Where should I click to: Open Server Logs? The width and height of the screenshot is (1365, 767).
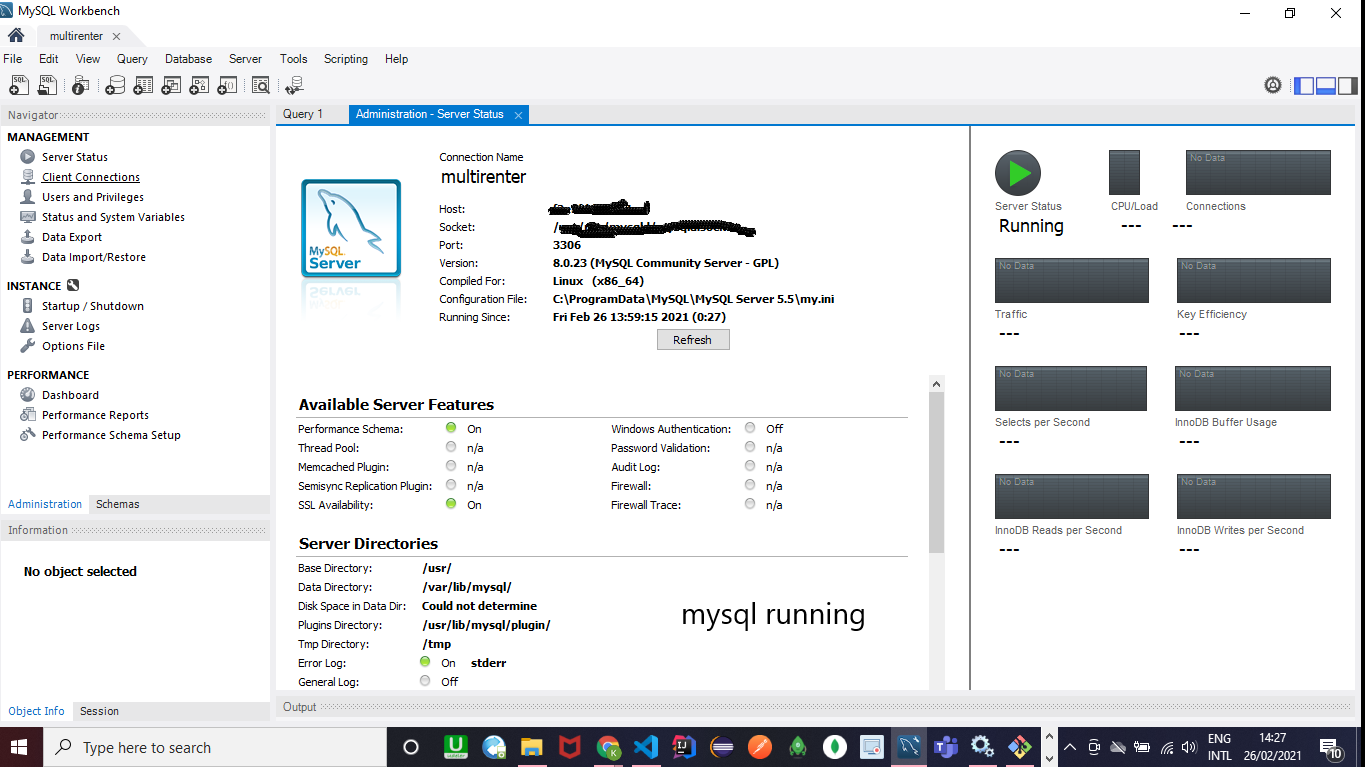pyautogui.click(x=71, y=326)
